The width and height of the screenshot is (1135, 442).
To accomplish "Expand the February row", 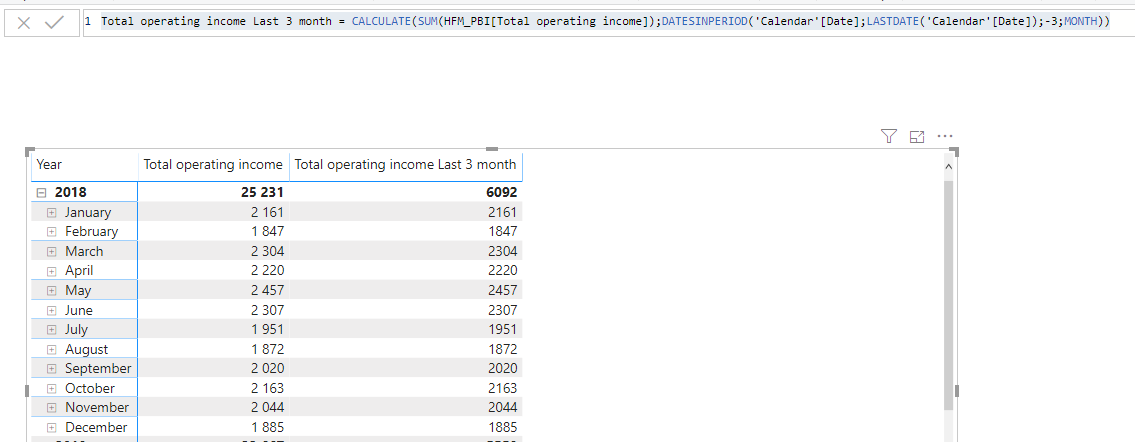I will [51, 231].
